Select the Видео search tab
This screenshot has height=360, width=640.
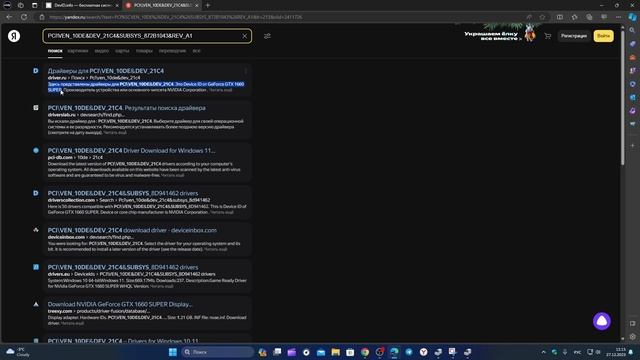pos(102,51)
